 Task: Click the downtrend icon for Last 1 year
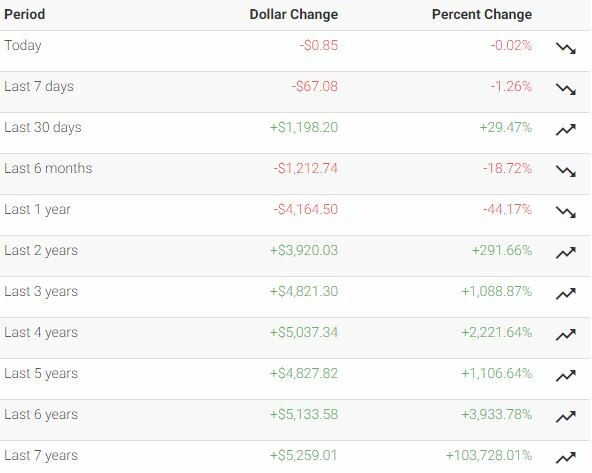click(x=566, y=212)
